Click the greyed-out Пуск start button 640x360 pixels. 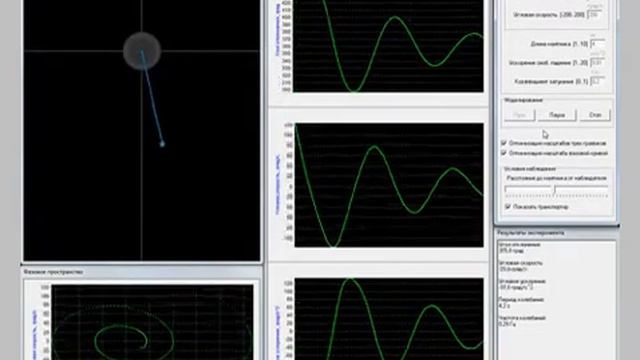(519, 115)
